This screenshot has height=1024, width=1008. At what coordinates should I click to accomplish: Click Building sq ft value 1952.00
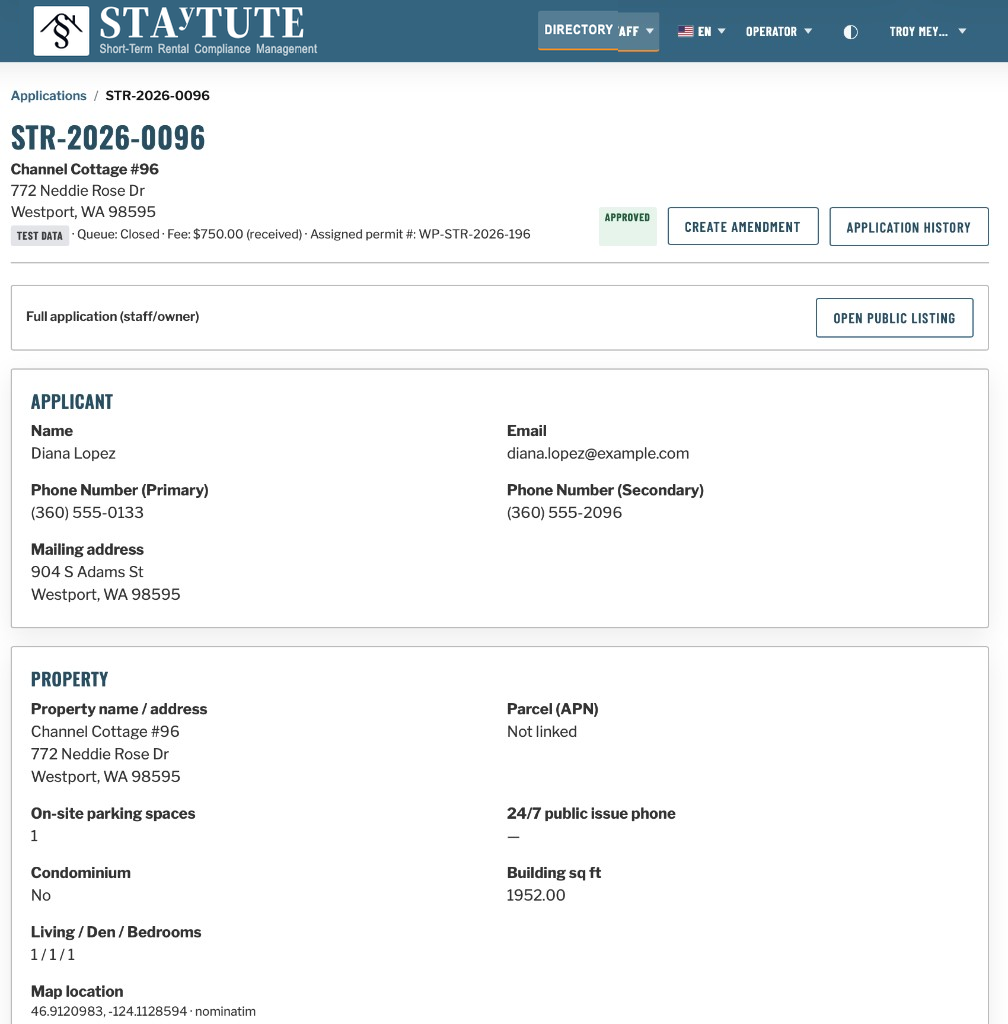(535, 895)
